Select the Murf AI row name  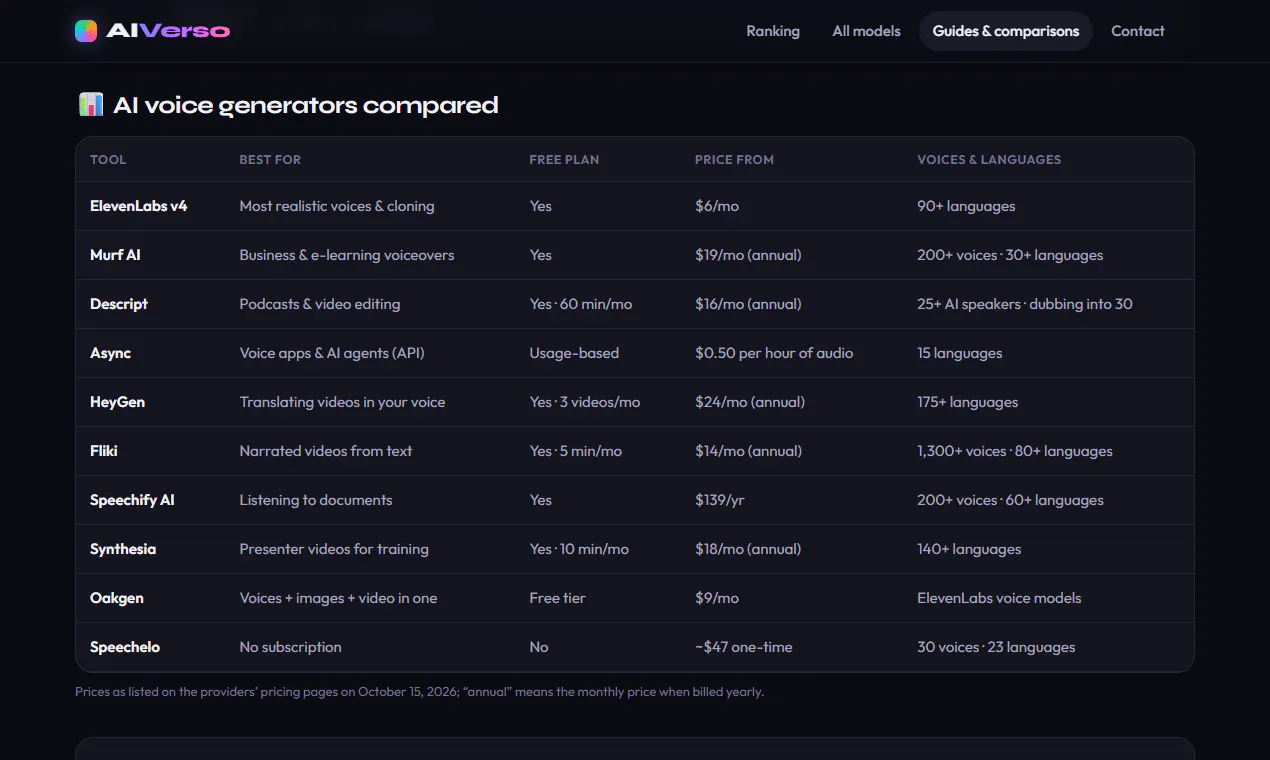click(x=115, y=255)
